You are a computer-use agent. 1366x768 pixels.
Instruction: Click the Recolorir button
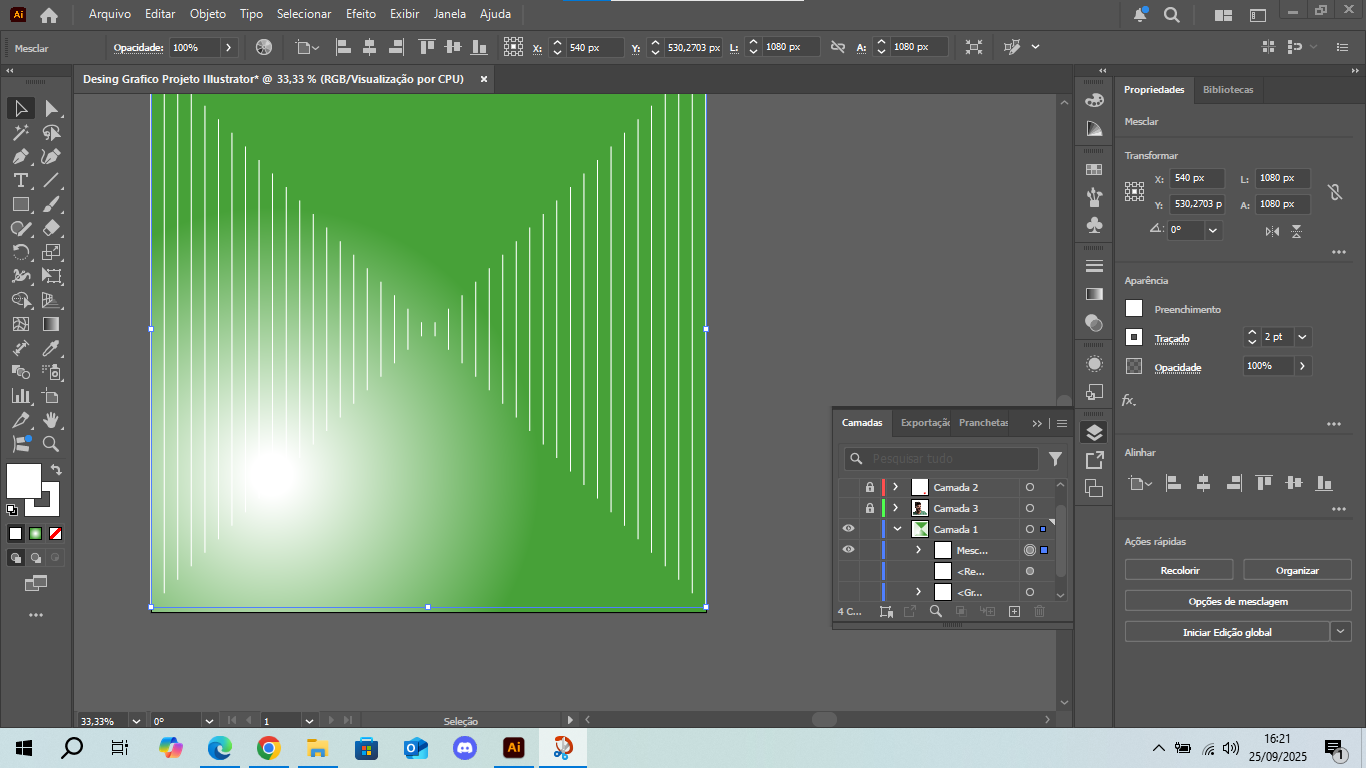1180,570
